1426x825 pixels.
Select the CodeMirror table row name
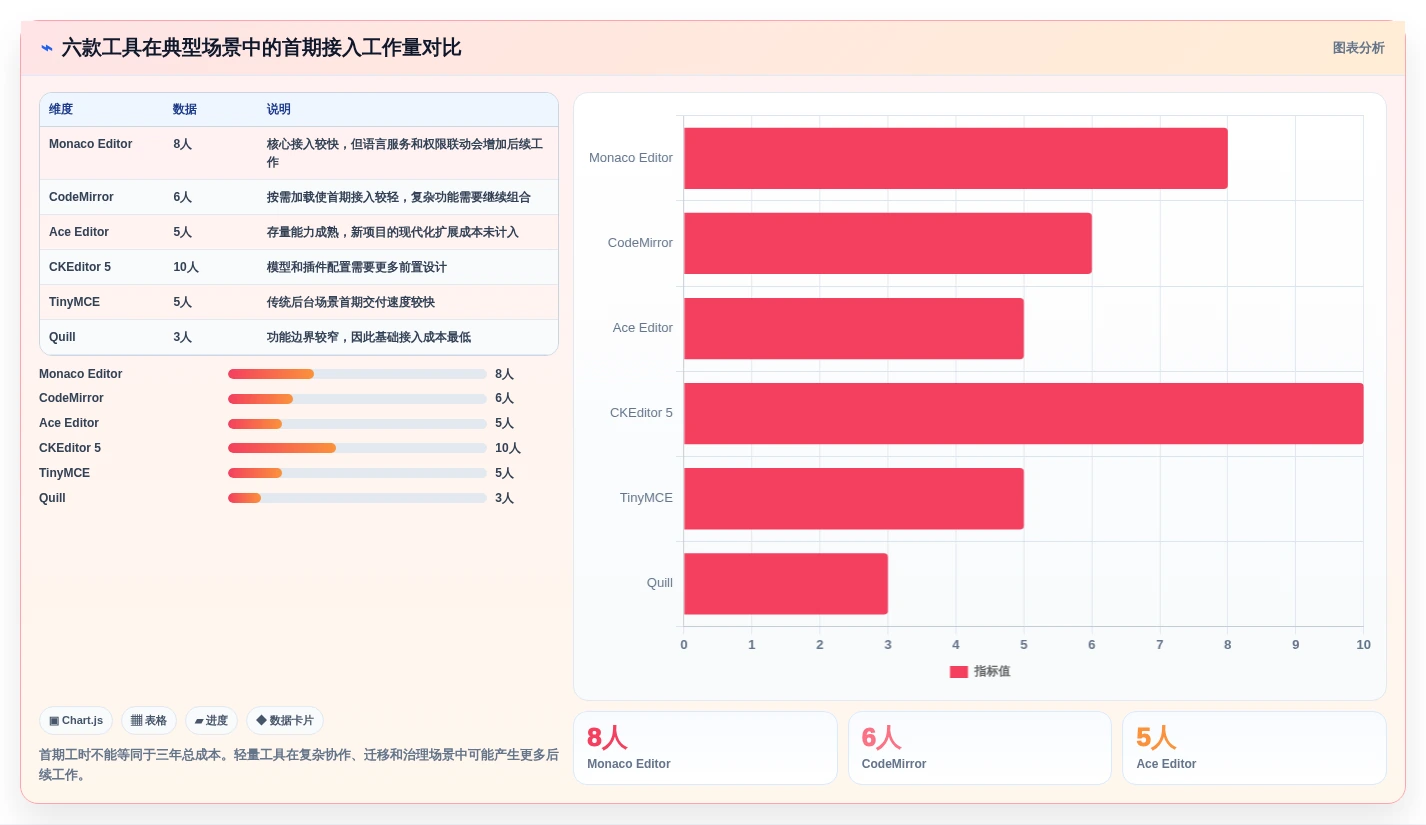click(x=81, y=197)
